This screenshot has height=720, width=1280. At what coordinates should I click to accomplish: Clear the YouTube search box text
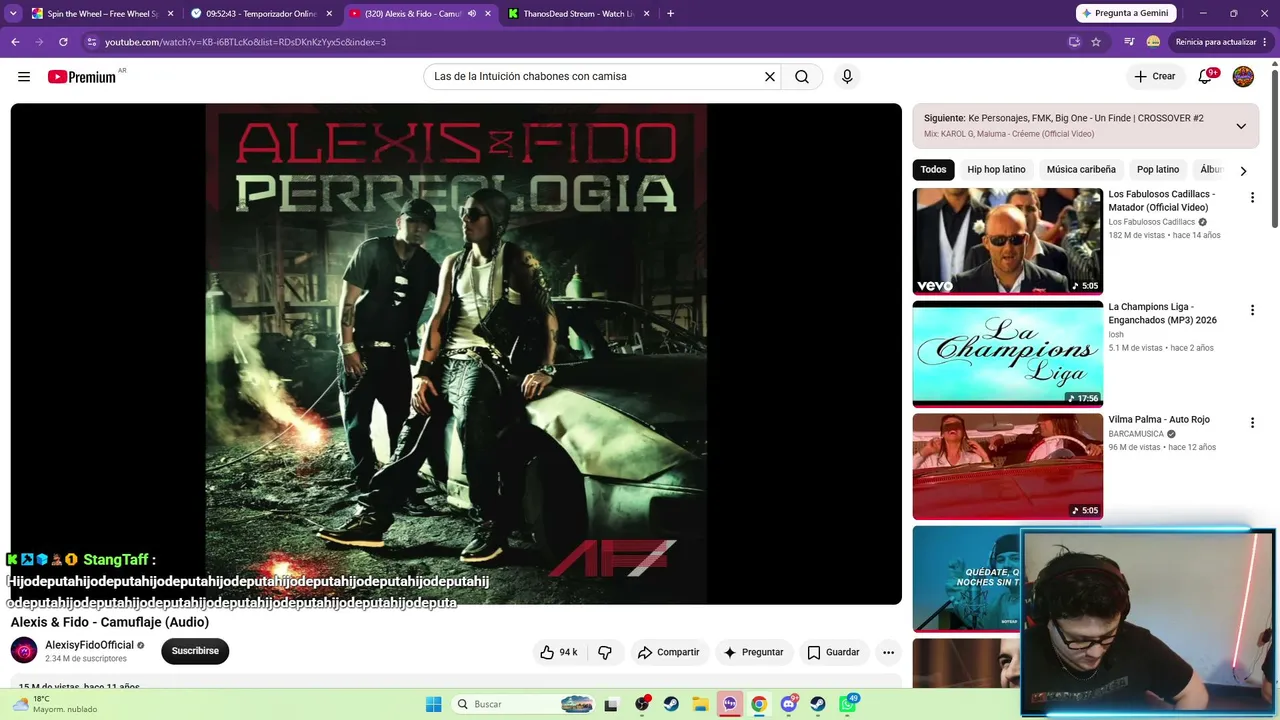[x=770, y=77]
